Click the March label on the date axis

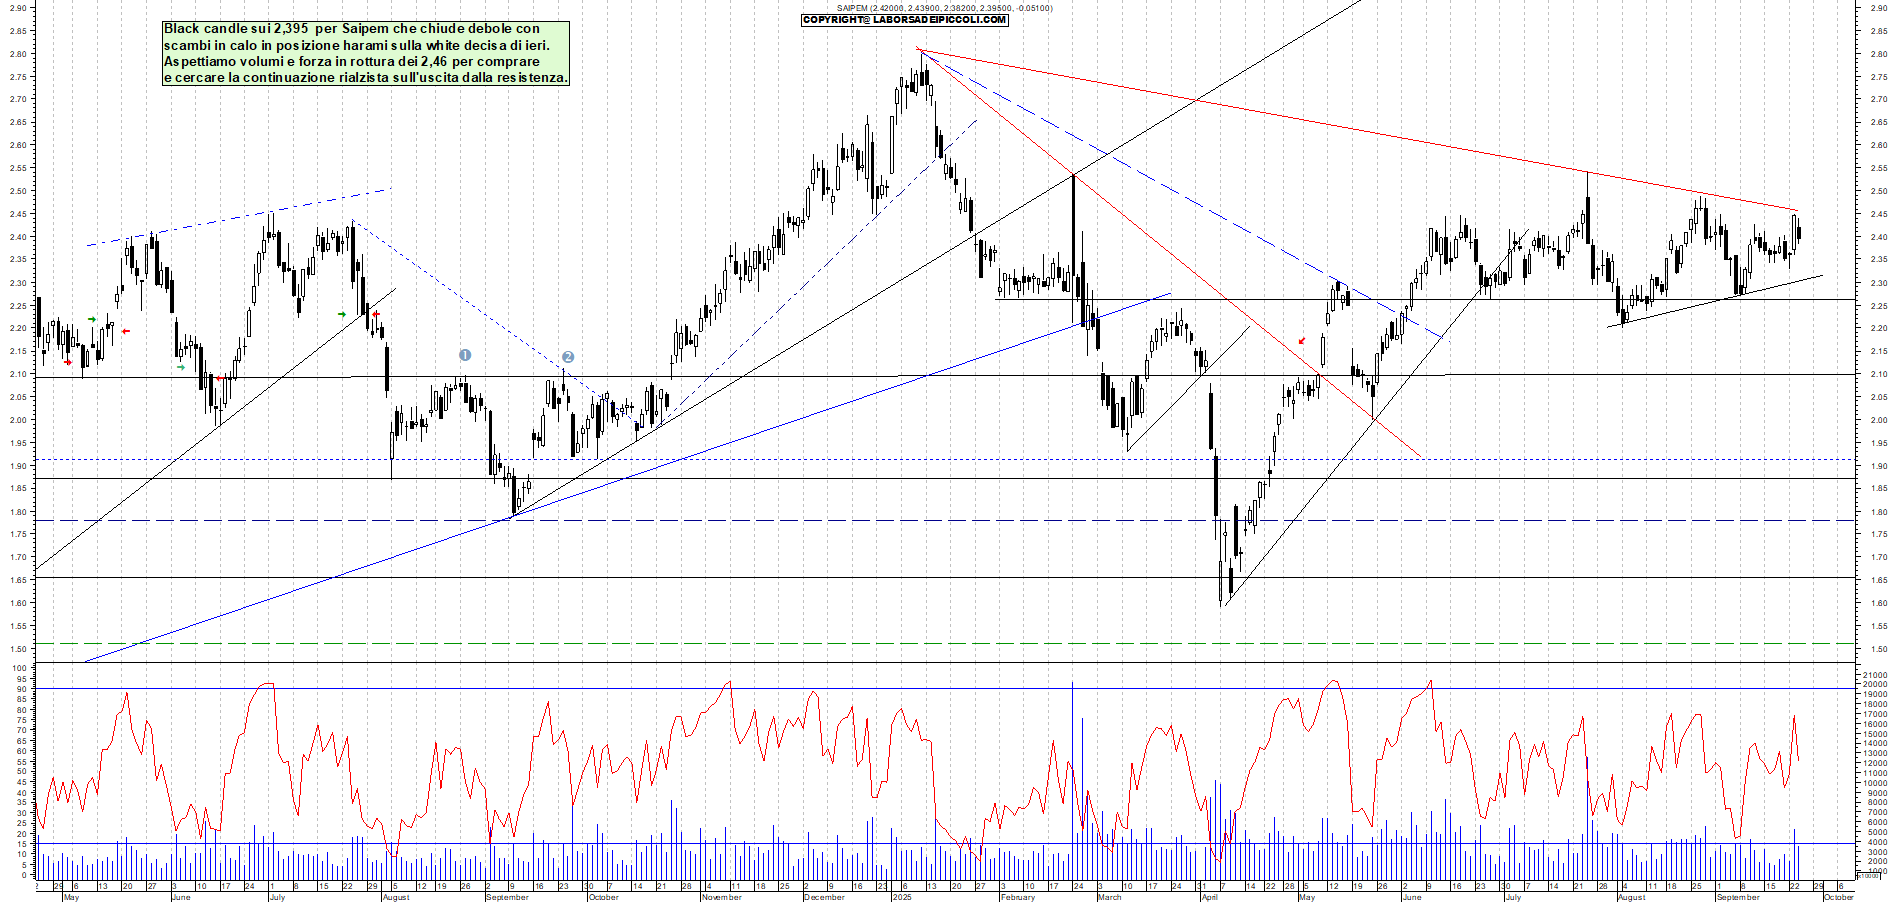(1110, 897)
